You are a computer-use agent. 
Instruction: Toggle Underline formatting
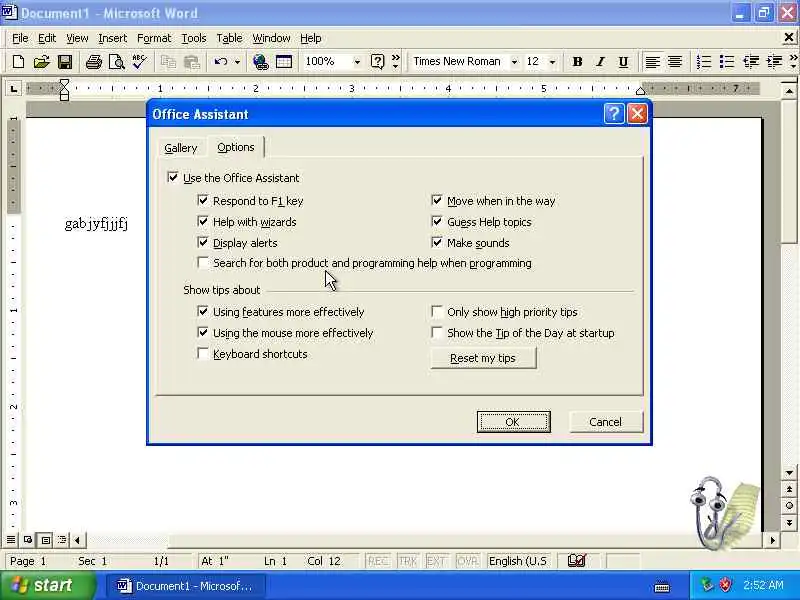tap(623, 62)
